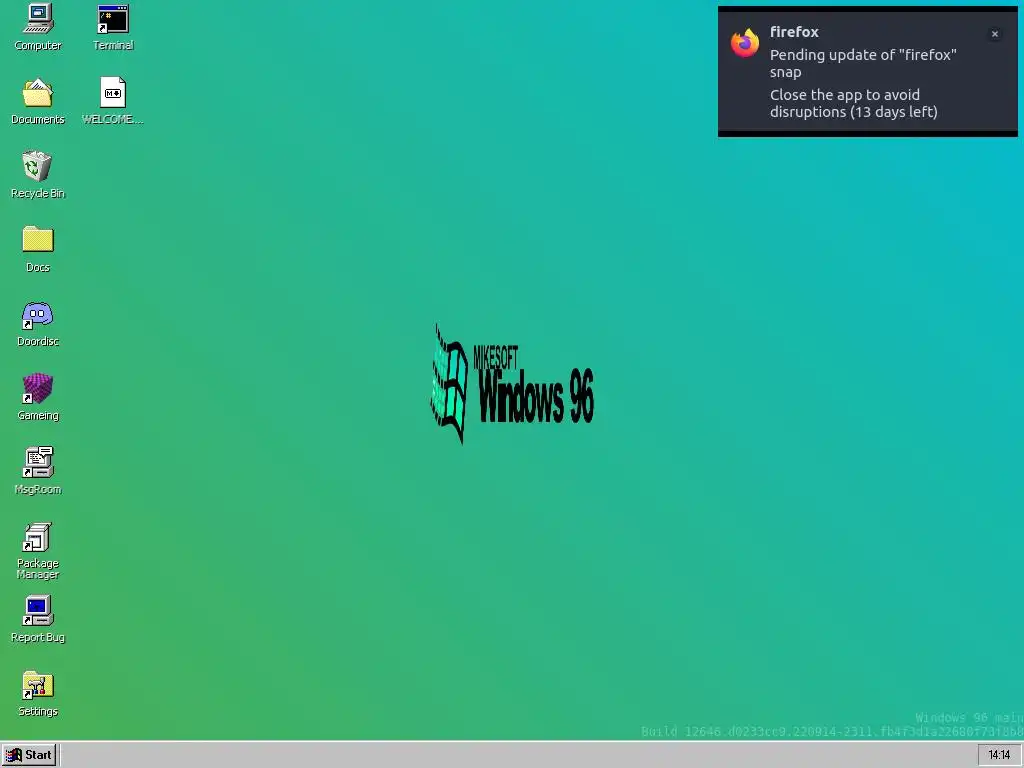Click the 'Close the app to avoid disruptions' text
Image resolution: width=1024 pixels, height=768 pixels.
point(854,103)
